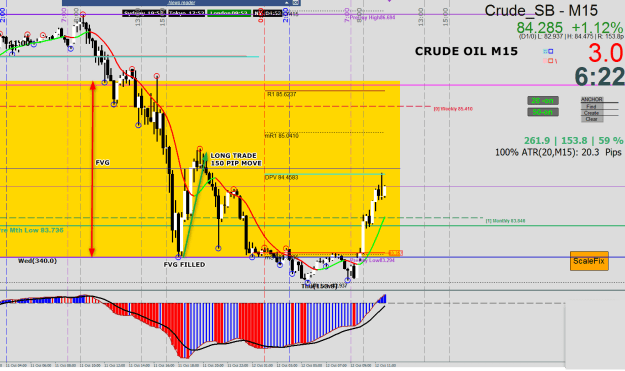The image size is (625, 371).
Task: Click the green Monthly 83.848 level label
Action: point(505,221)
